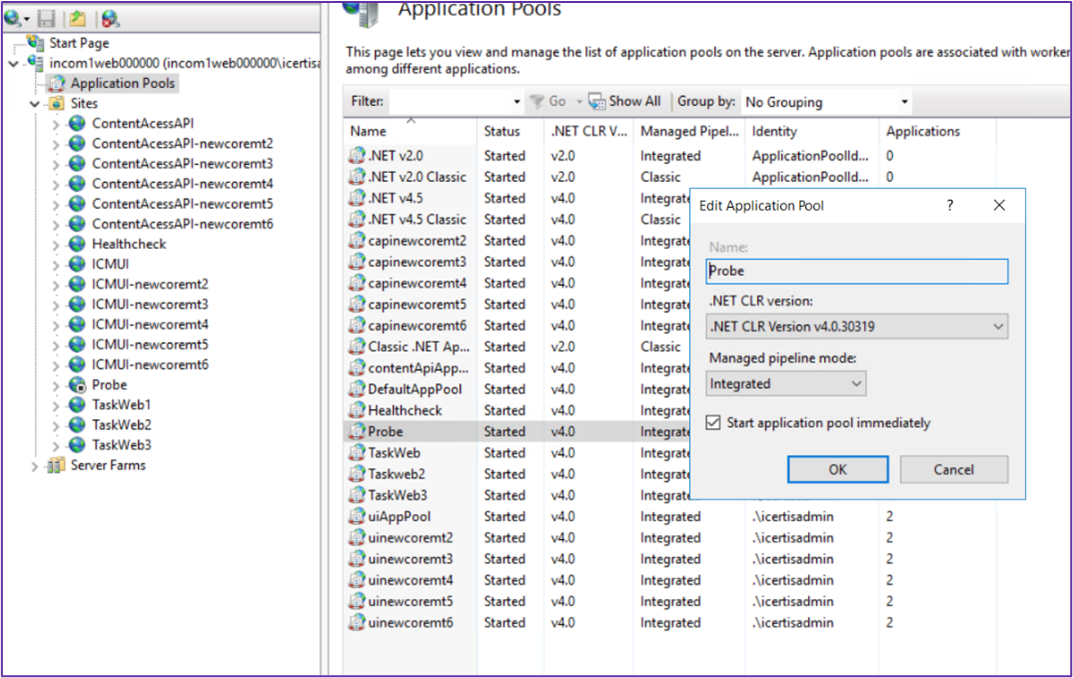Open the Group by dropdown
This screenshot has width=1073, height=678.
[826, 102]
